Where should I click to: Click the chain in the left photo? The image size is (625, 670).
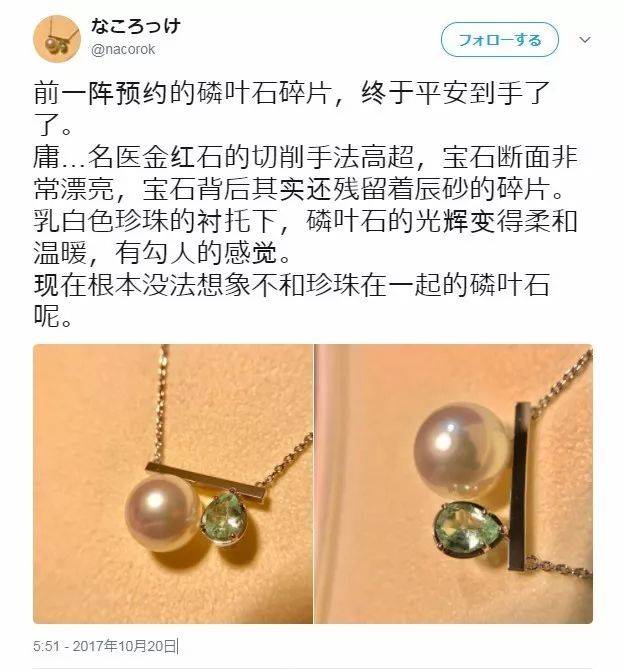pyautogui.click(x=161, y=404)
